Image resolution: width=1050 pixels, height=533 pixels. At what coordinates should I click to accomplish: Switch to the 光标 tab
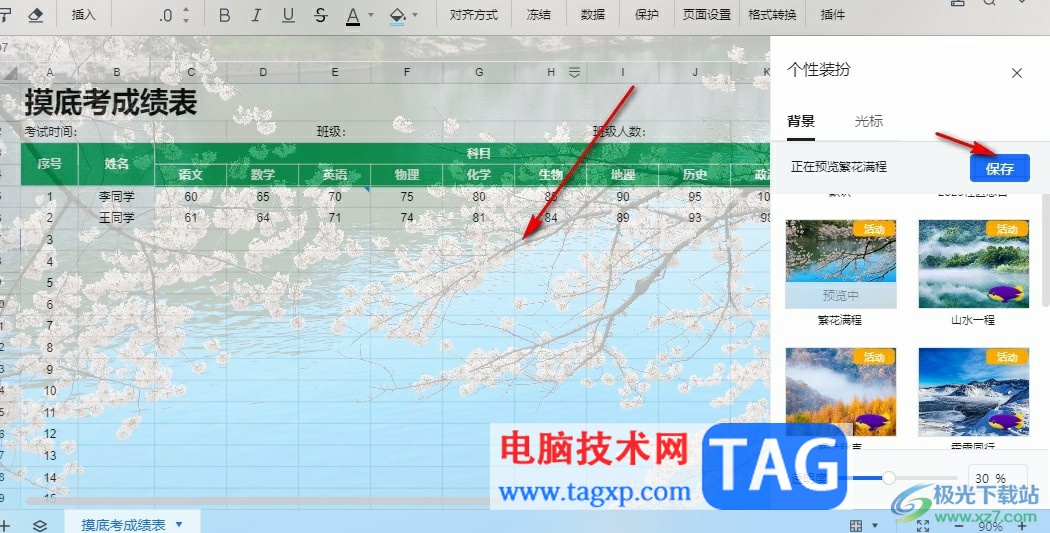click(x=869, y=121)
